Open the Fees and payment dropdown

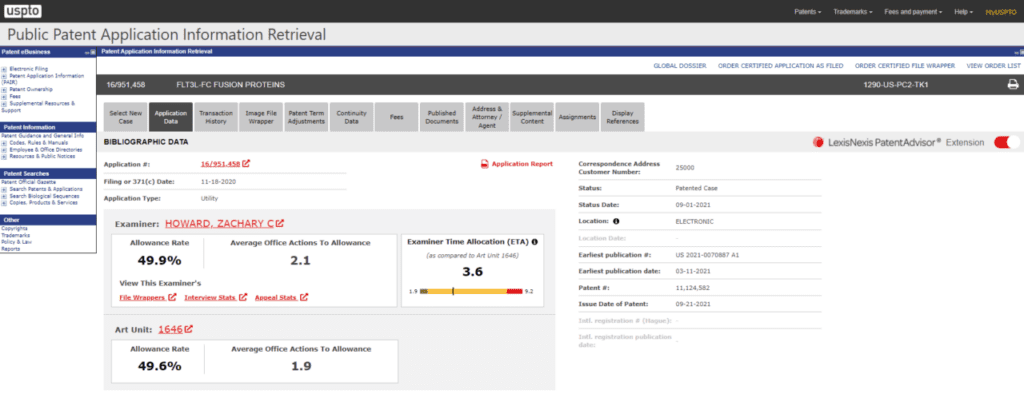point(912,12)
